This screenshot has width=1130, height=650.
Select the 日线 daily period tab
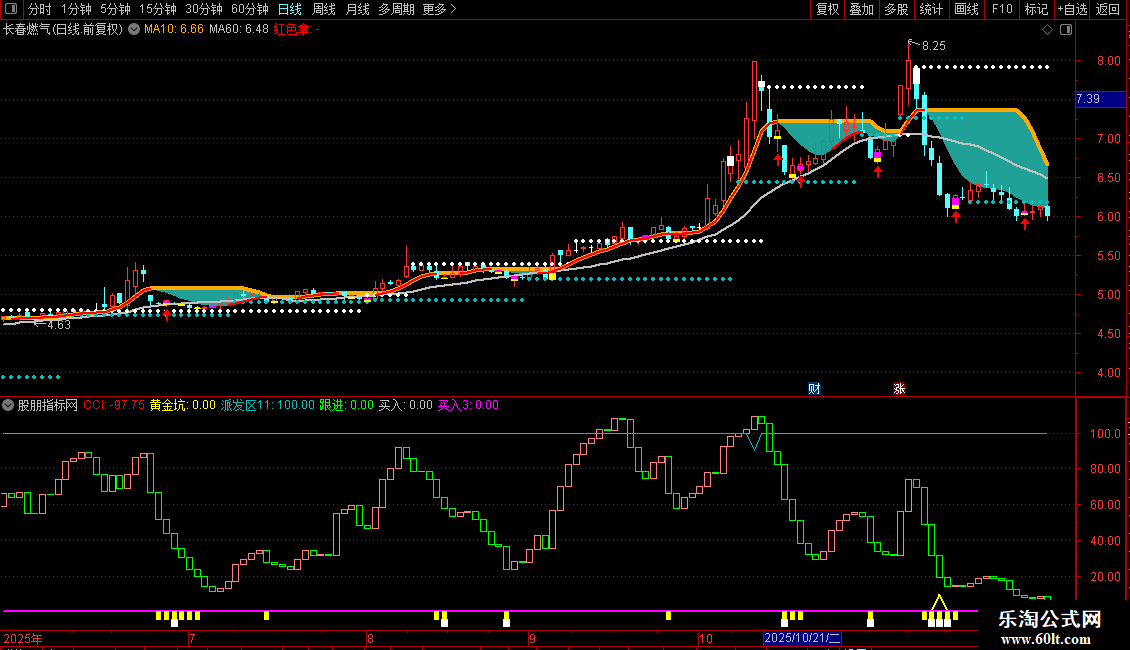point(290,9)
